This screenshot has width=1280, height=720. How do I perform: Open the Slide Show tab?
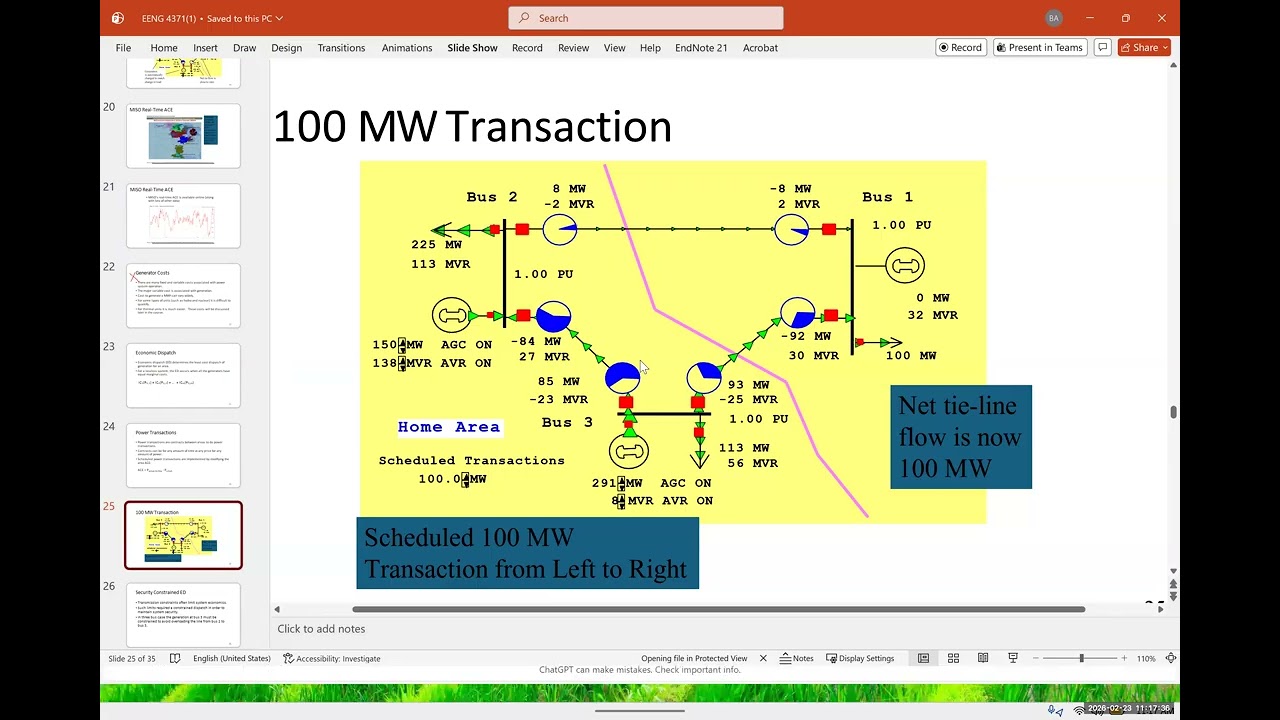point(472,48)
